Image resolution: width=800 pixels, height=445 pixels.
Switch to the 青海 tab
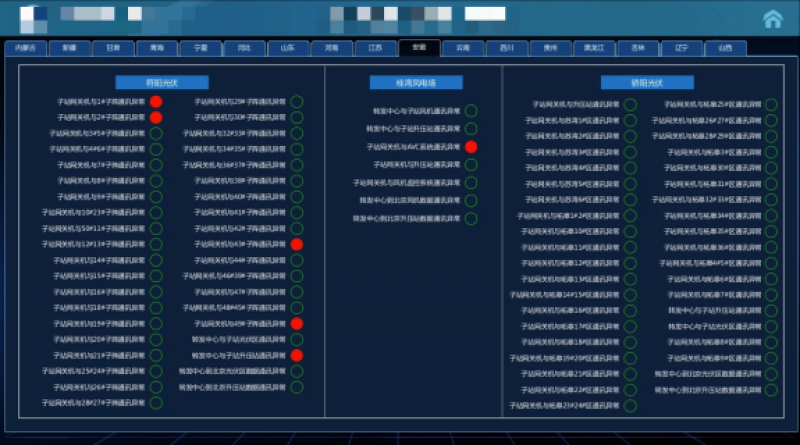click(x=157, y=48)
